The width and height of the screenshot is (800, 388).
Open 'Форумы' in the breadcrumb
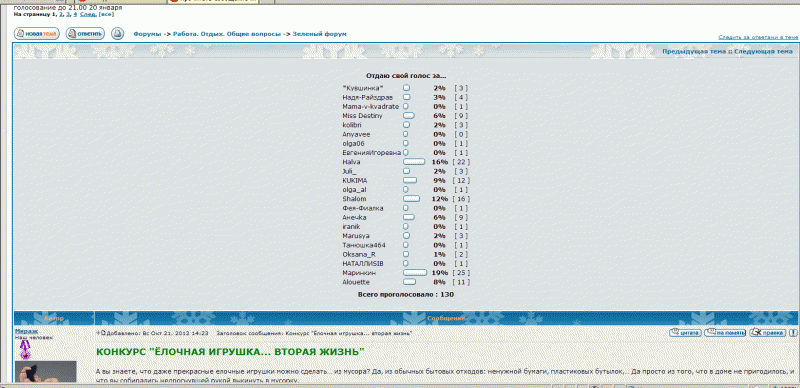[147, 34]
